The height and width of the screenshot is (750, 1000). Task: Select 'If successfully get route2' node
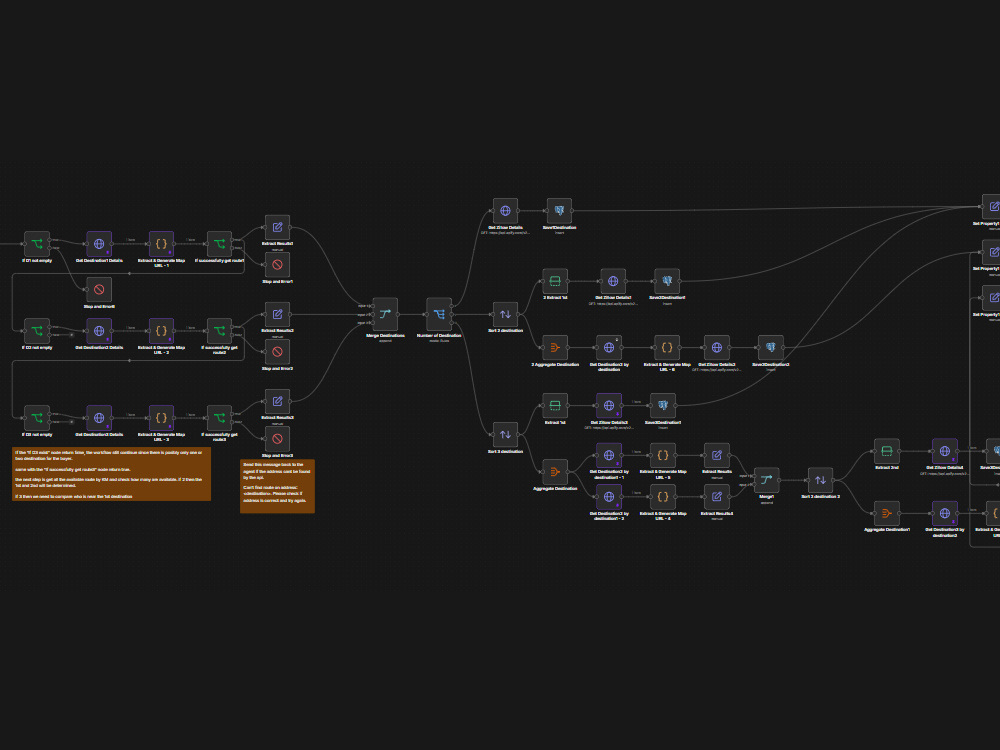(219, 331)
